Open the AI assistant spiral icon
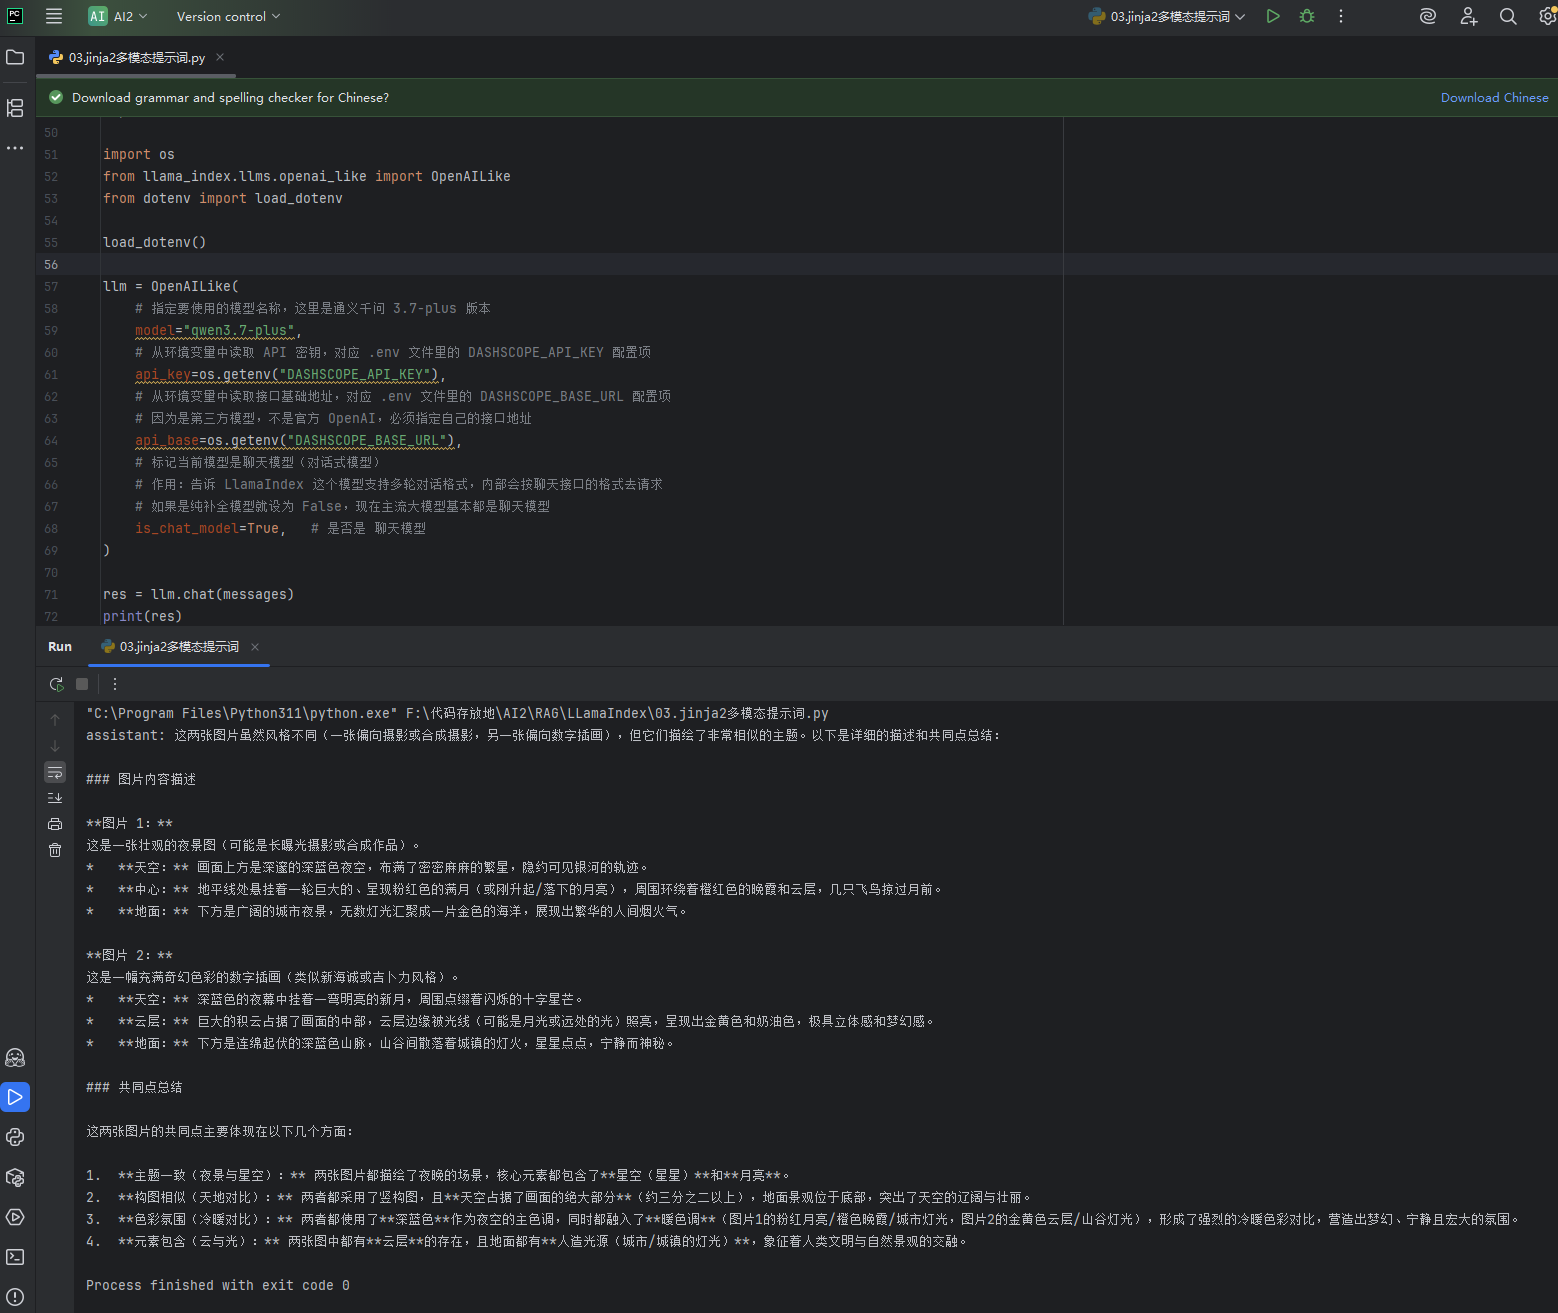The image size is (1558, 1313). tap(1428, 16)
